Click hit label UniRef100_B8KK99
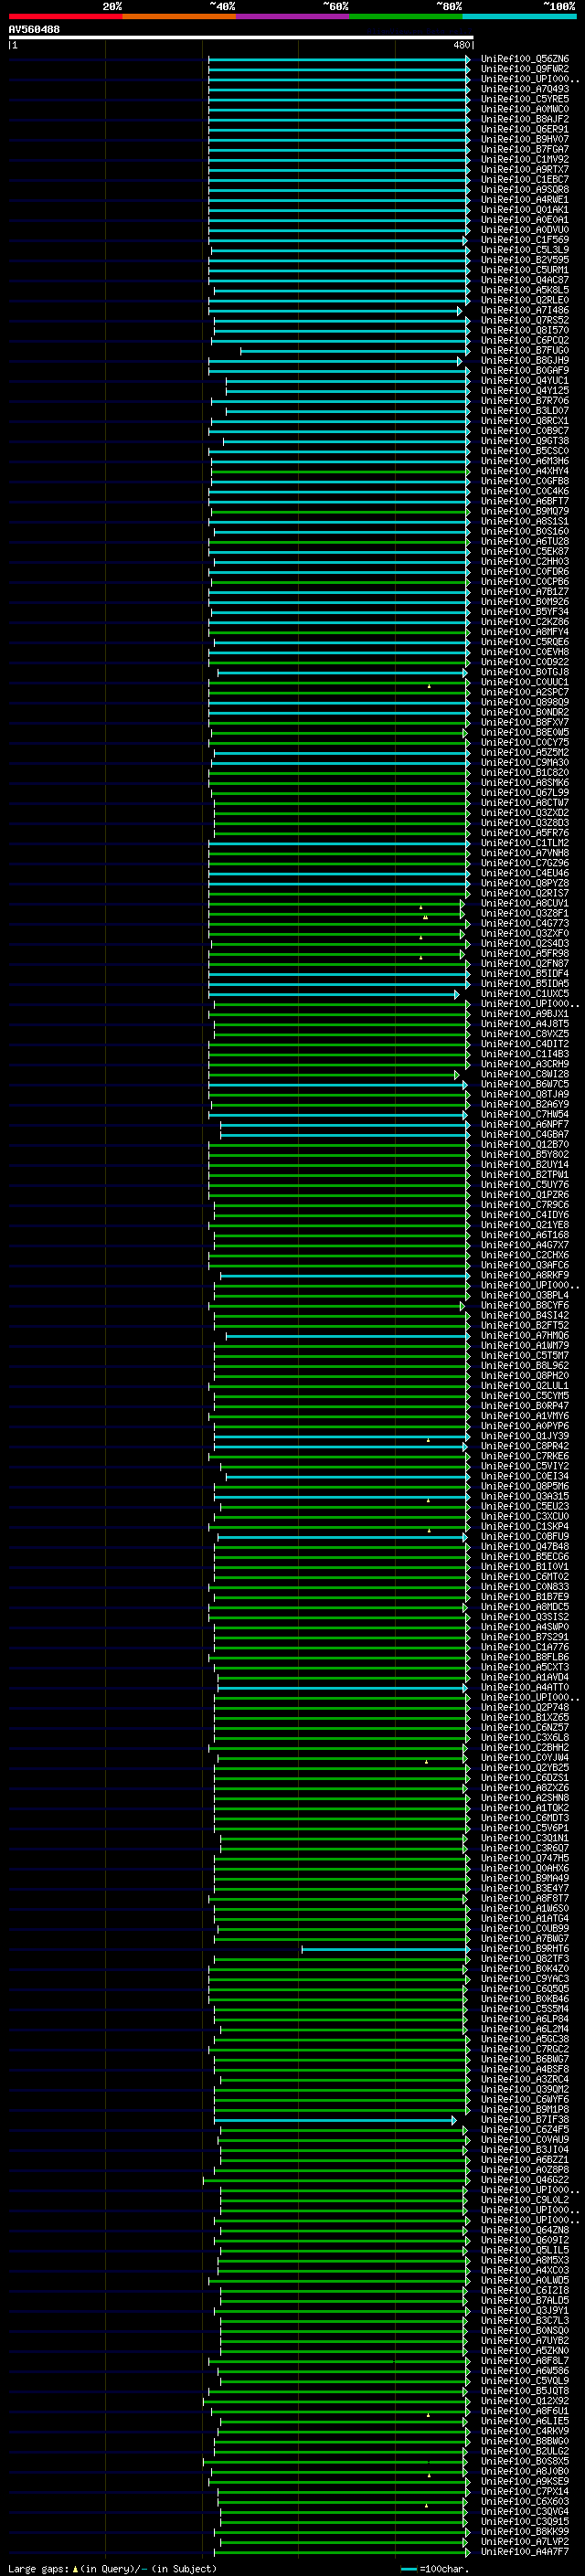Screen dimensions: 585x2576 [524, 2532]
